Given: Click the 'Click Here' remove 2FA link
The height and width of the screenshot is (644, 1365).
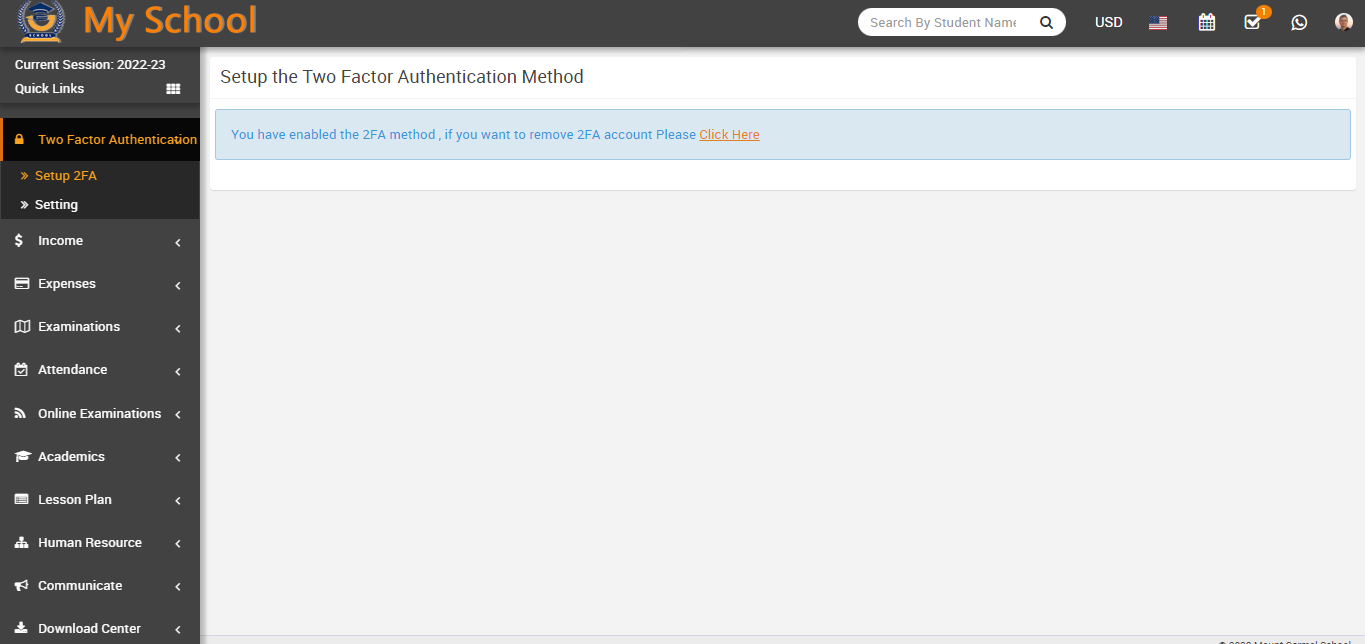Looking at the screenshot, I should point(729,135).
